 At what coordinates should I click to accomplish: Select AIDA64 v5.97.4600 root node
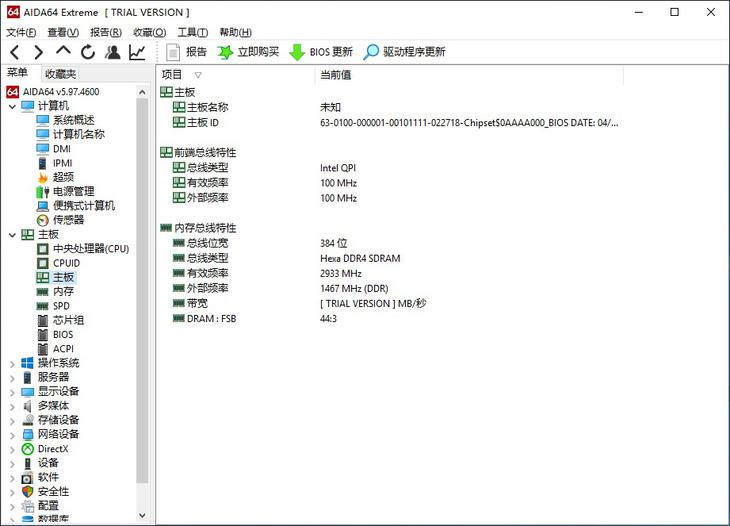[61, 92]
